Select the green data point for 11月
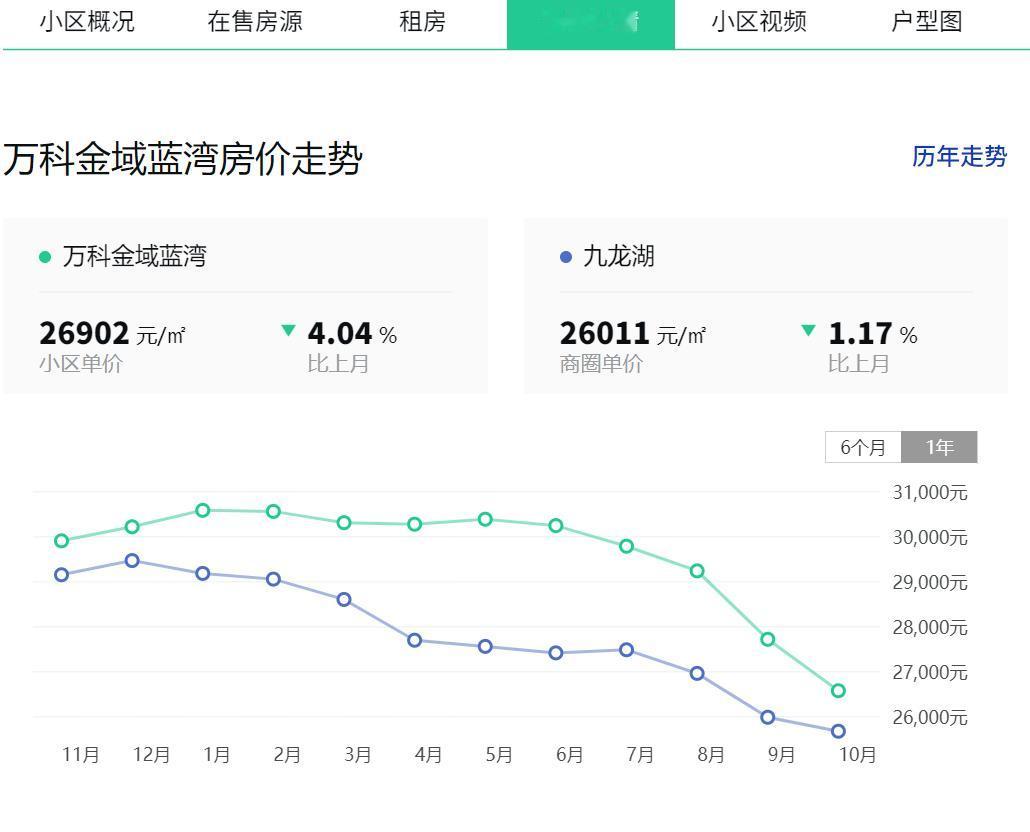The image size is (1030, 832). (62, 541)
